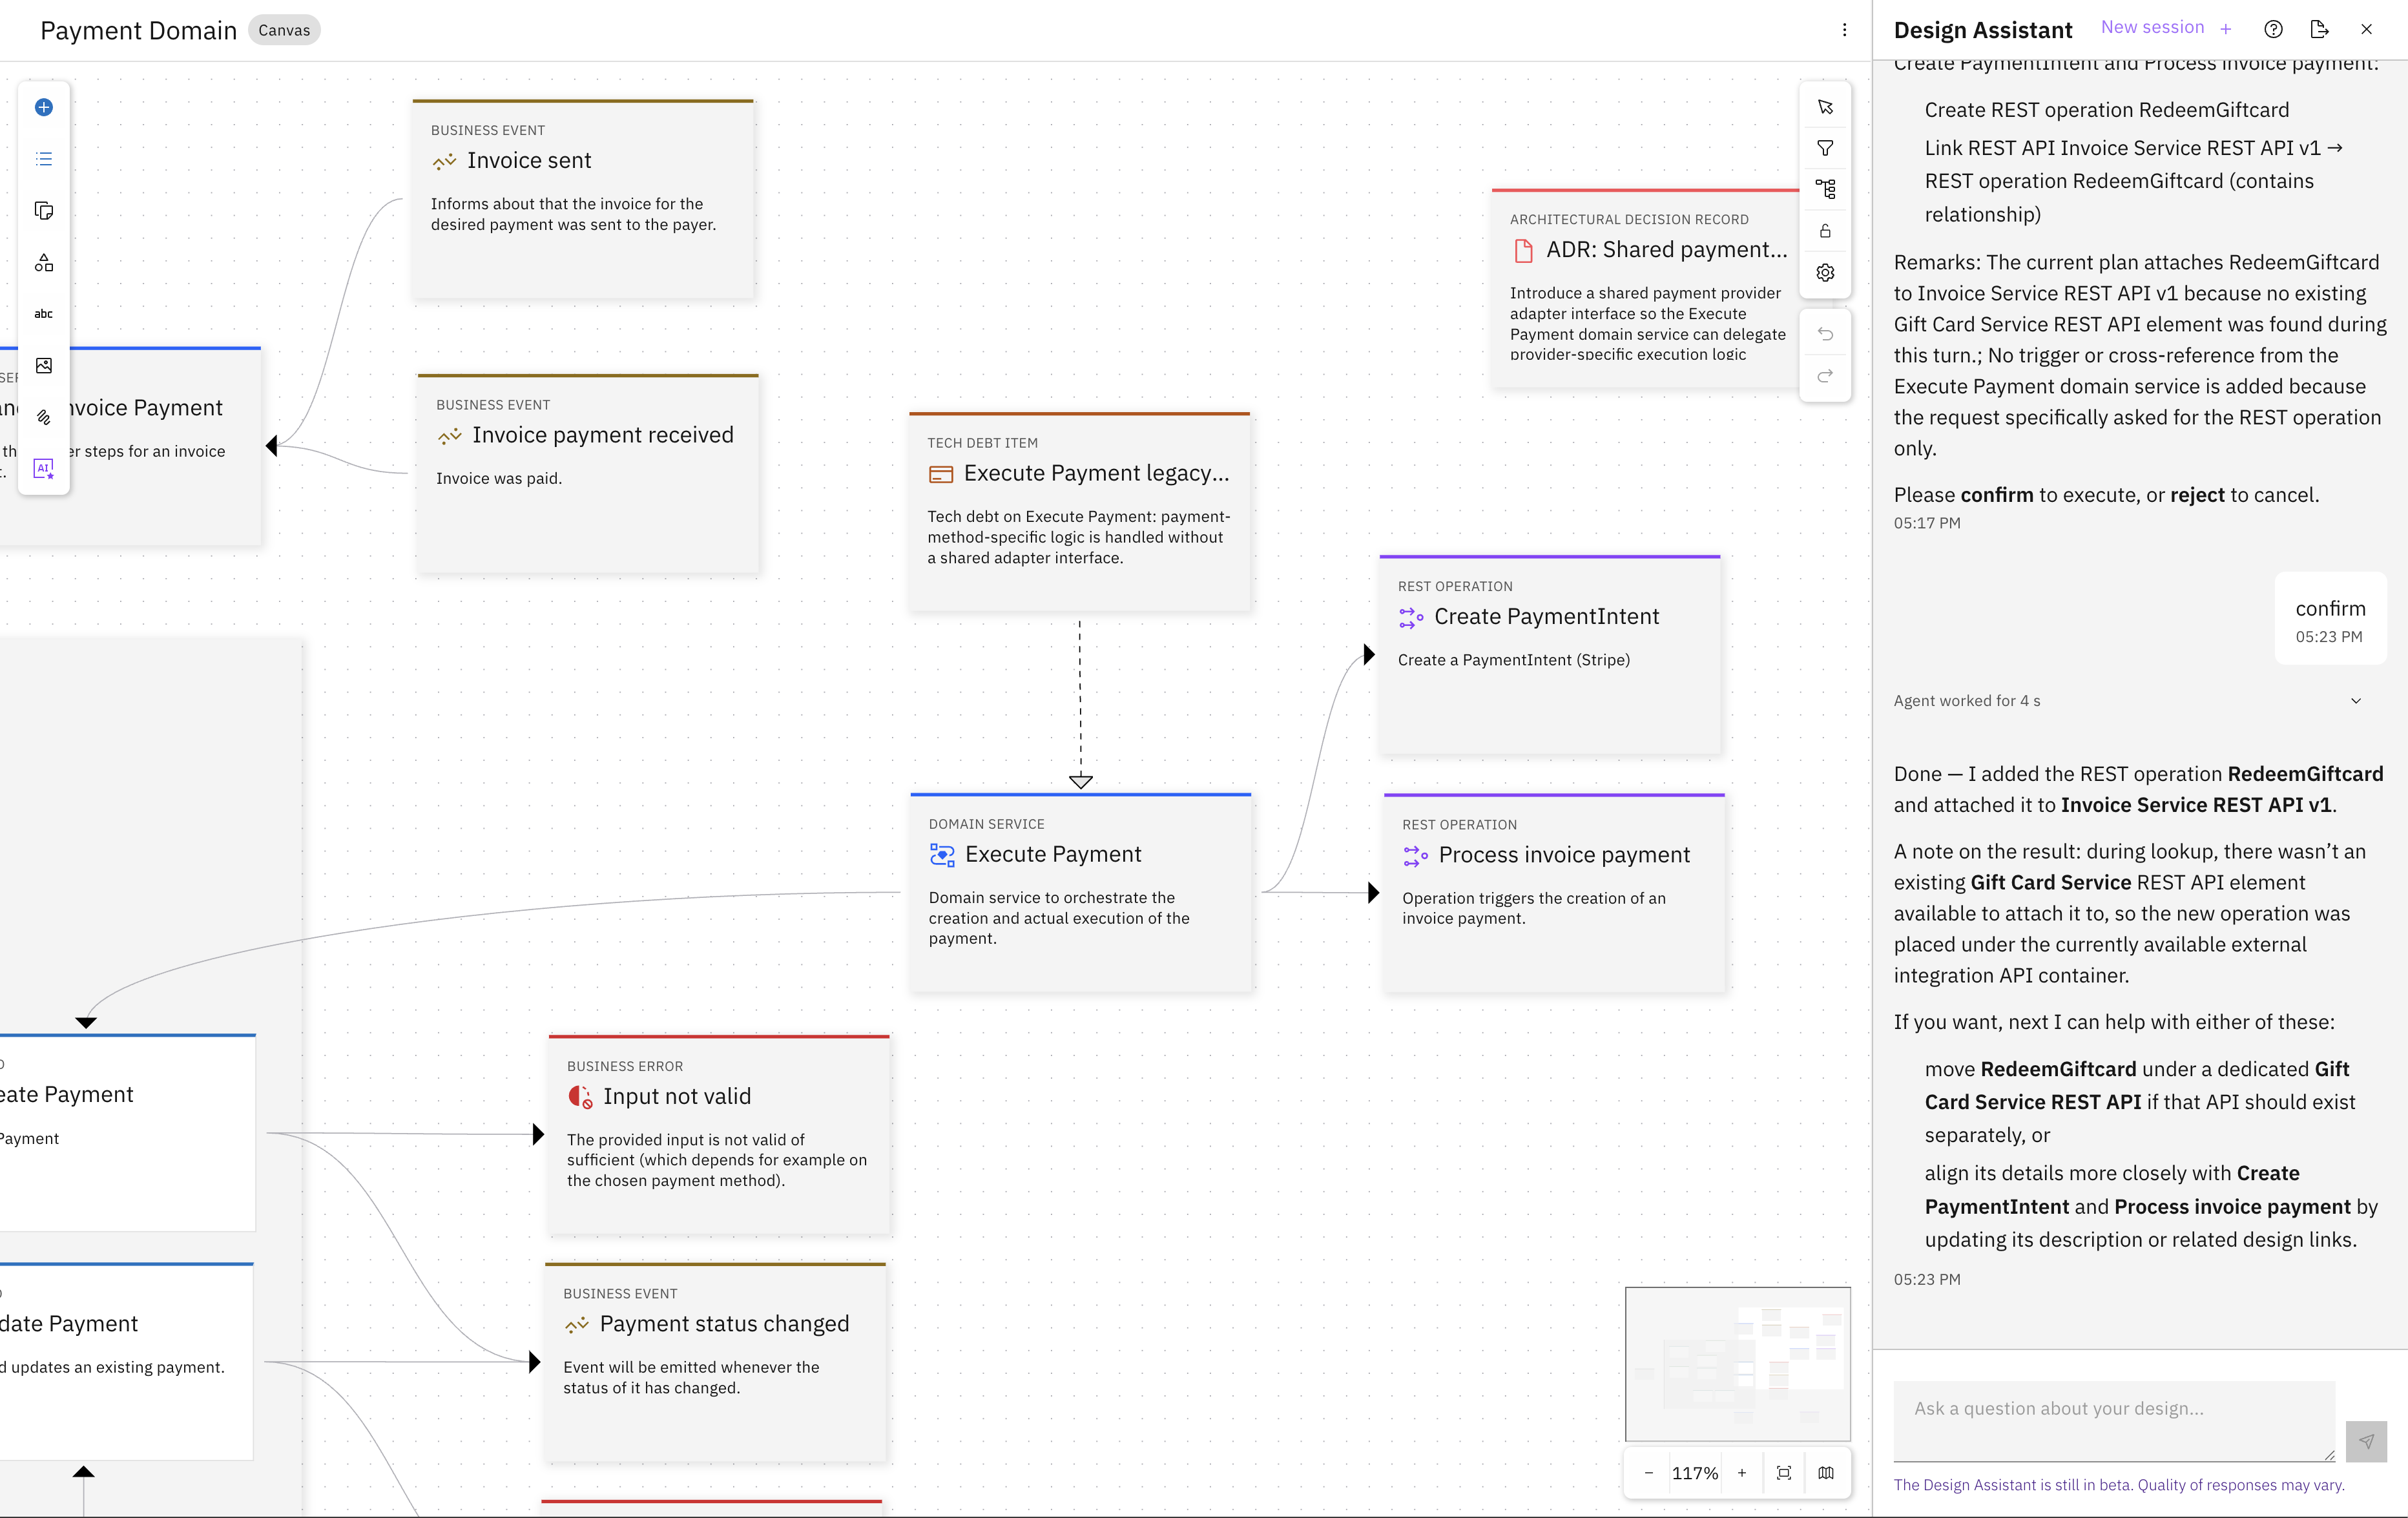Select the ADR: Shared payment card
Image resolution: width=2408 pixels, height=1518 pixels.
pyautogui.click(x=1645, y=288)
